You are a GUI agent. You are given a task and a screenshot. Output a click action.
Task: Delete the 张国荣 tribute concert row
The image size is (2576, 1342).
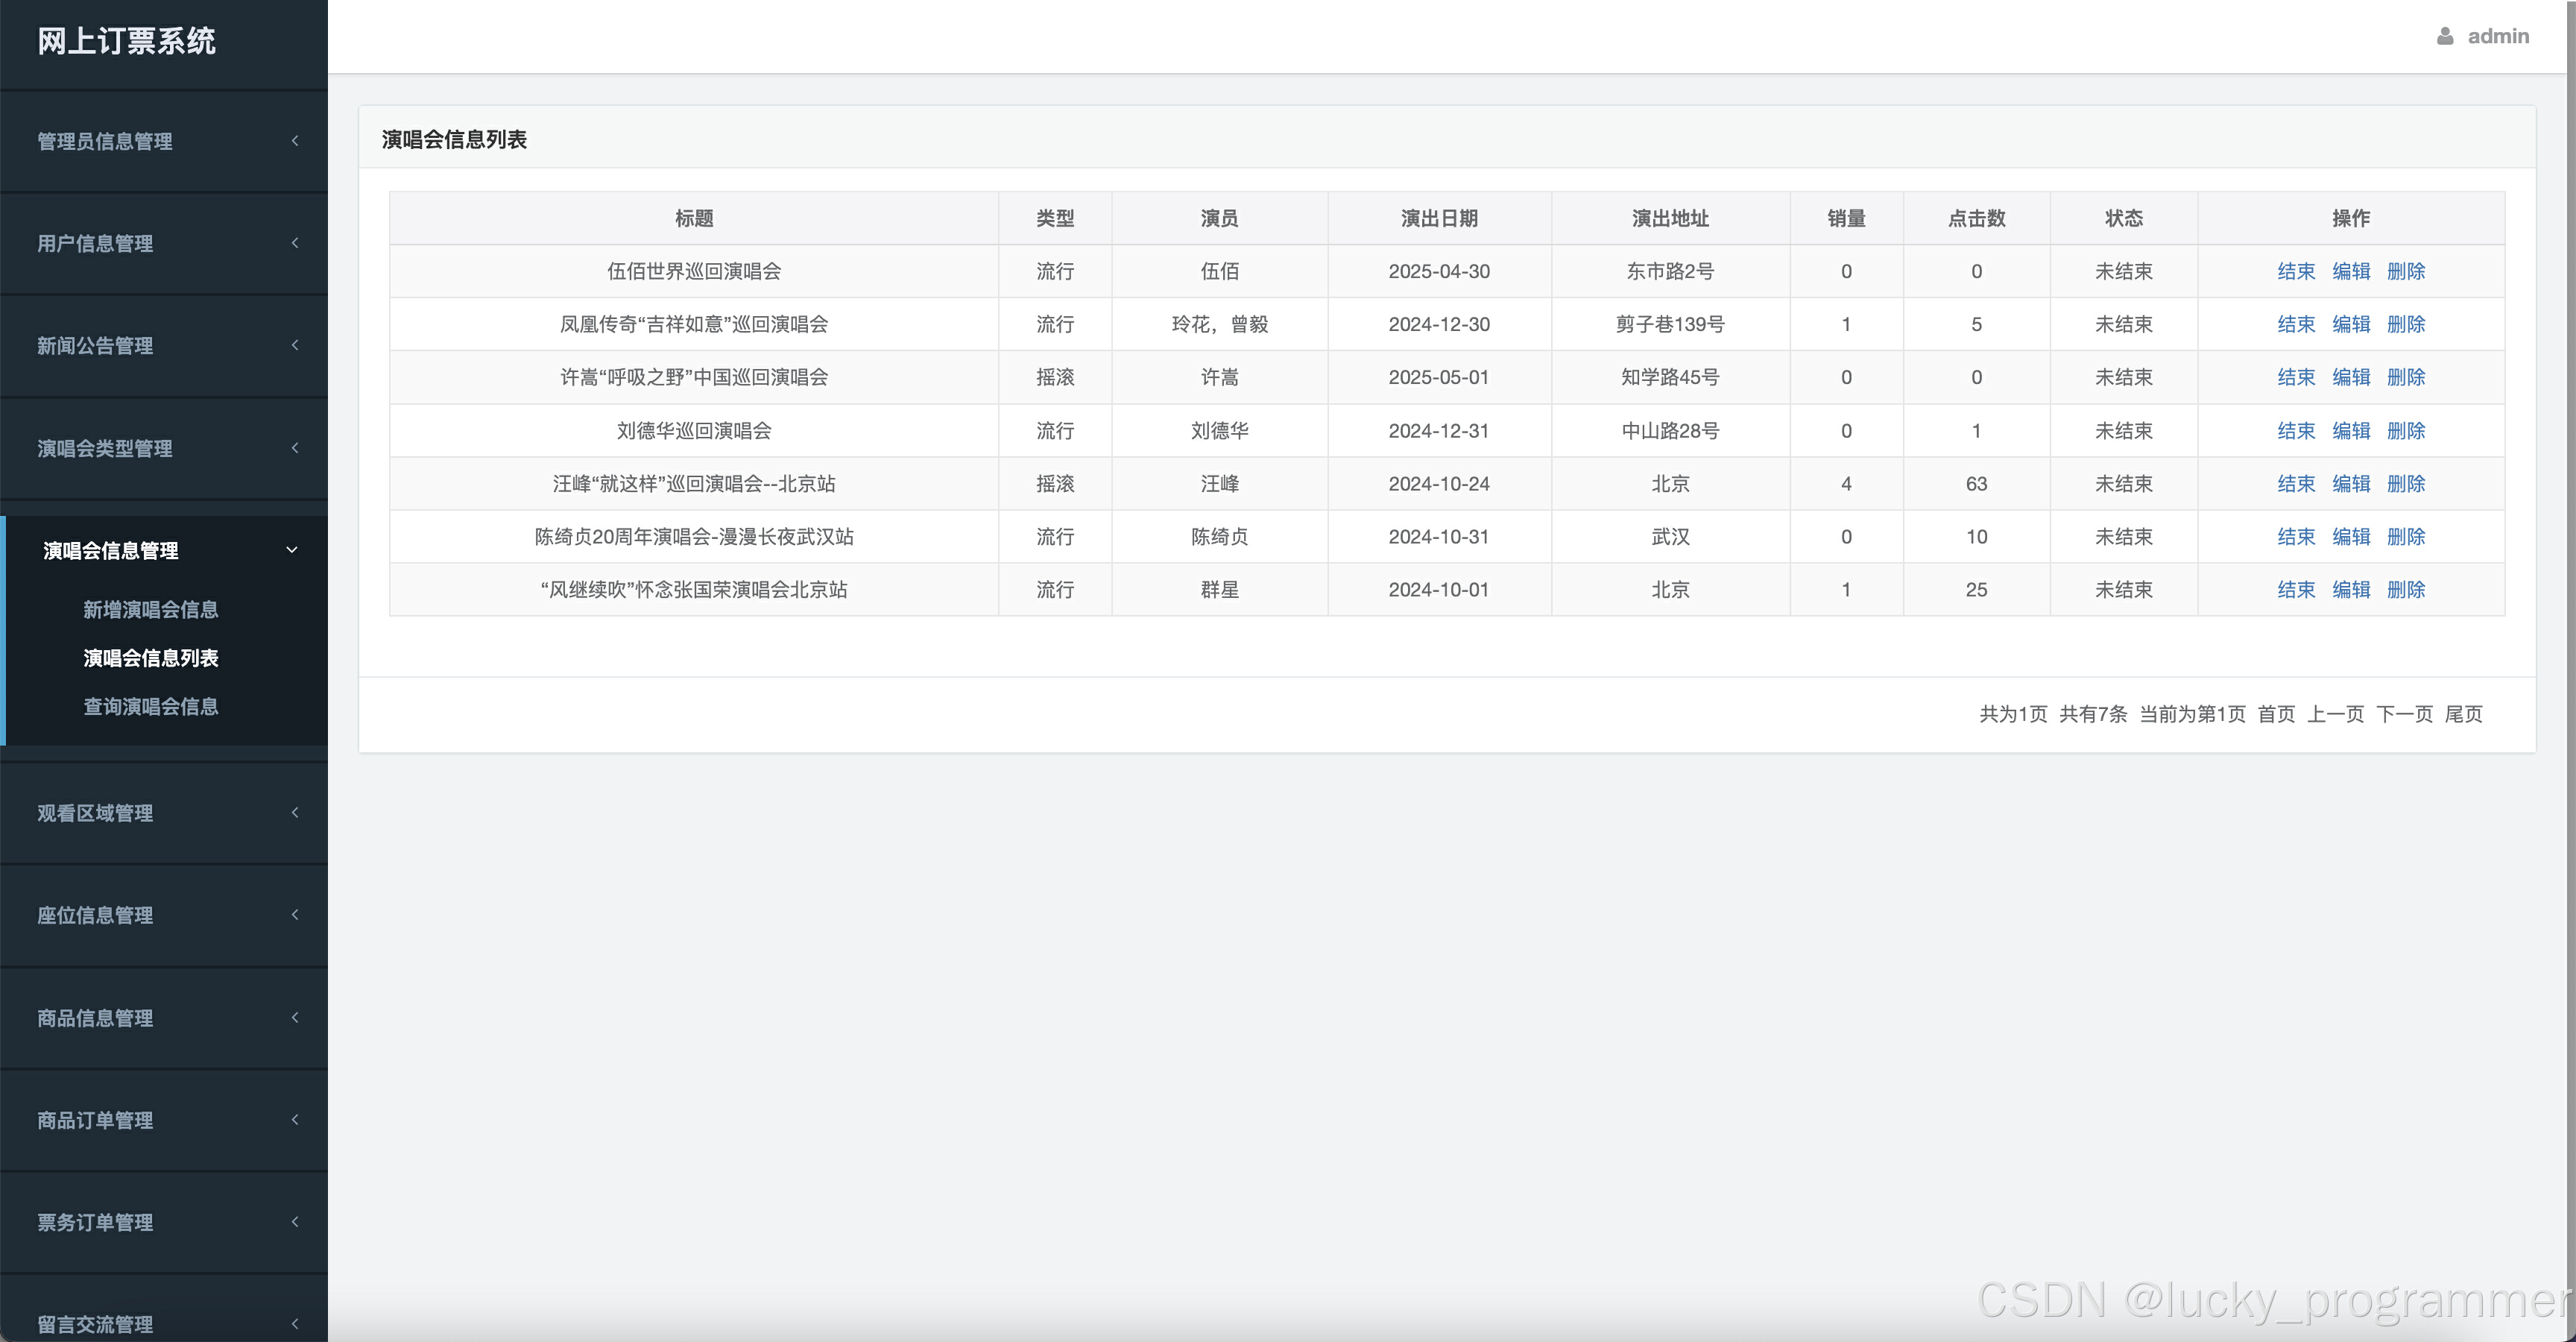[2406, 590]
